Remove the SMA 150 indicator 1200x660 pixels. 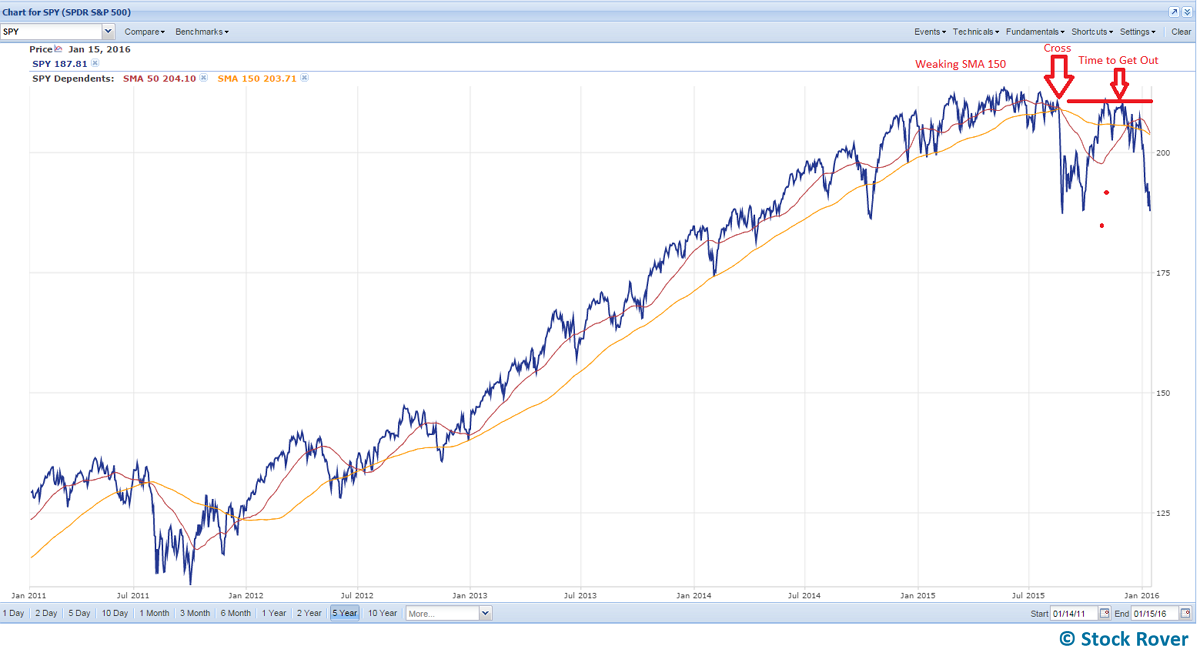tap(302, 77)
